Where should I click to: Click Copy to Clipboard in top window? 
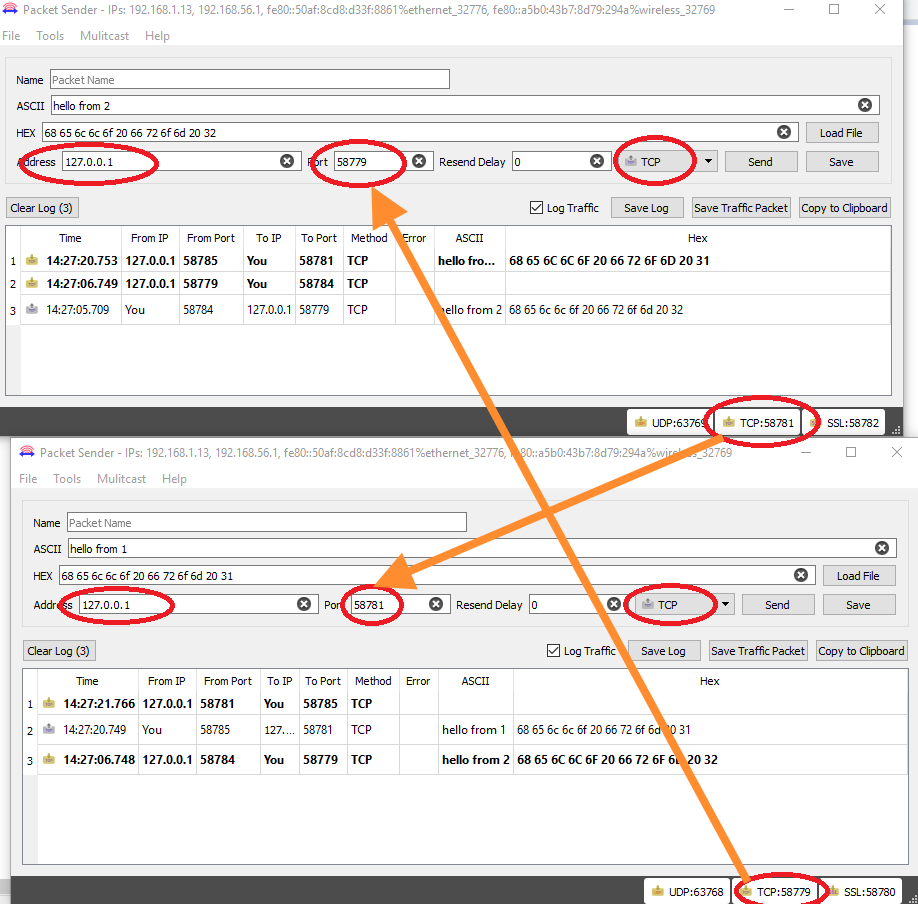[x=844, y=208]
